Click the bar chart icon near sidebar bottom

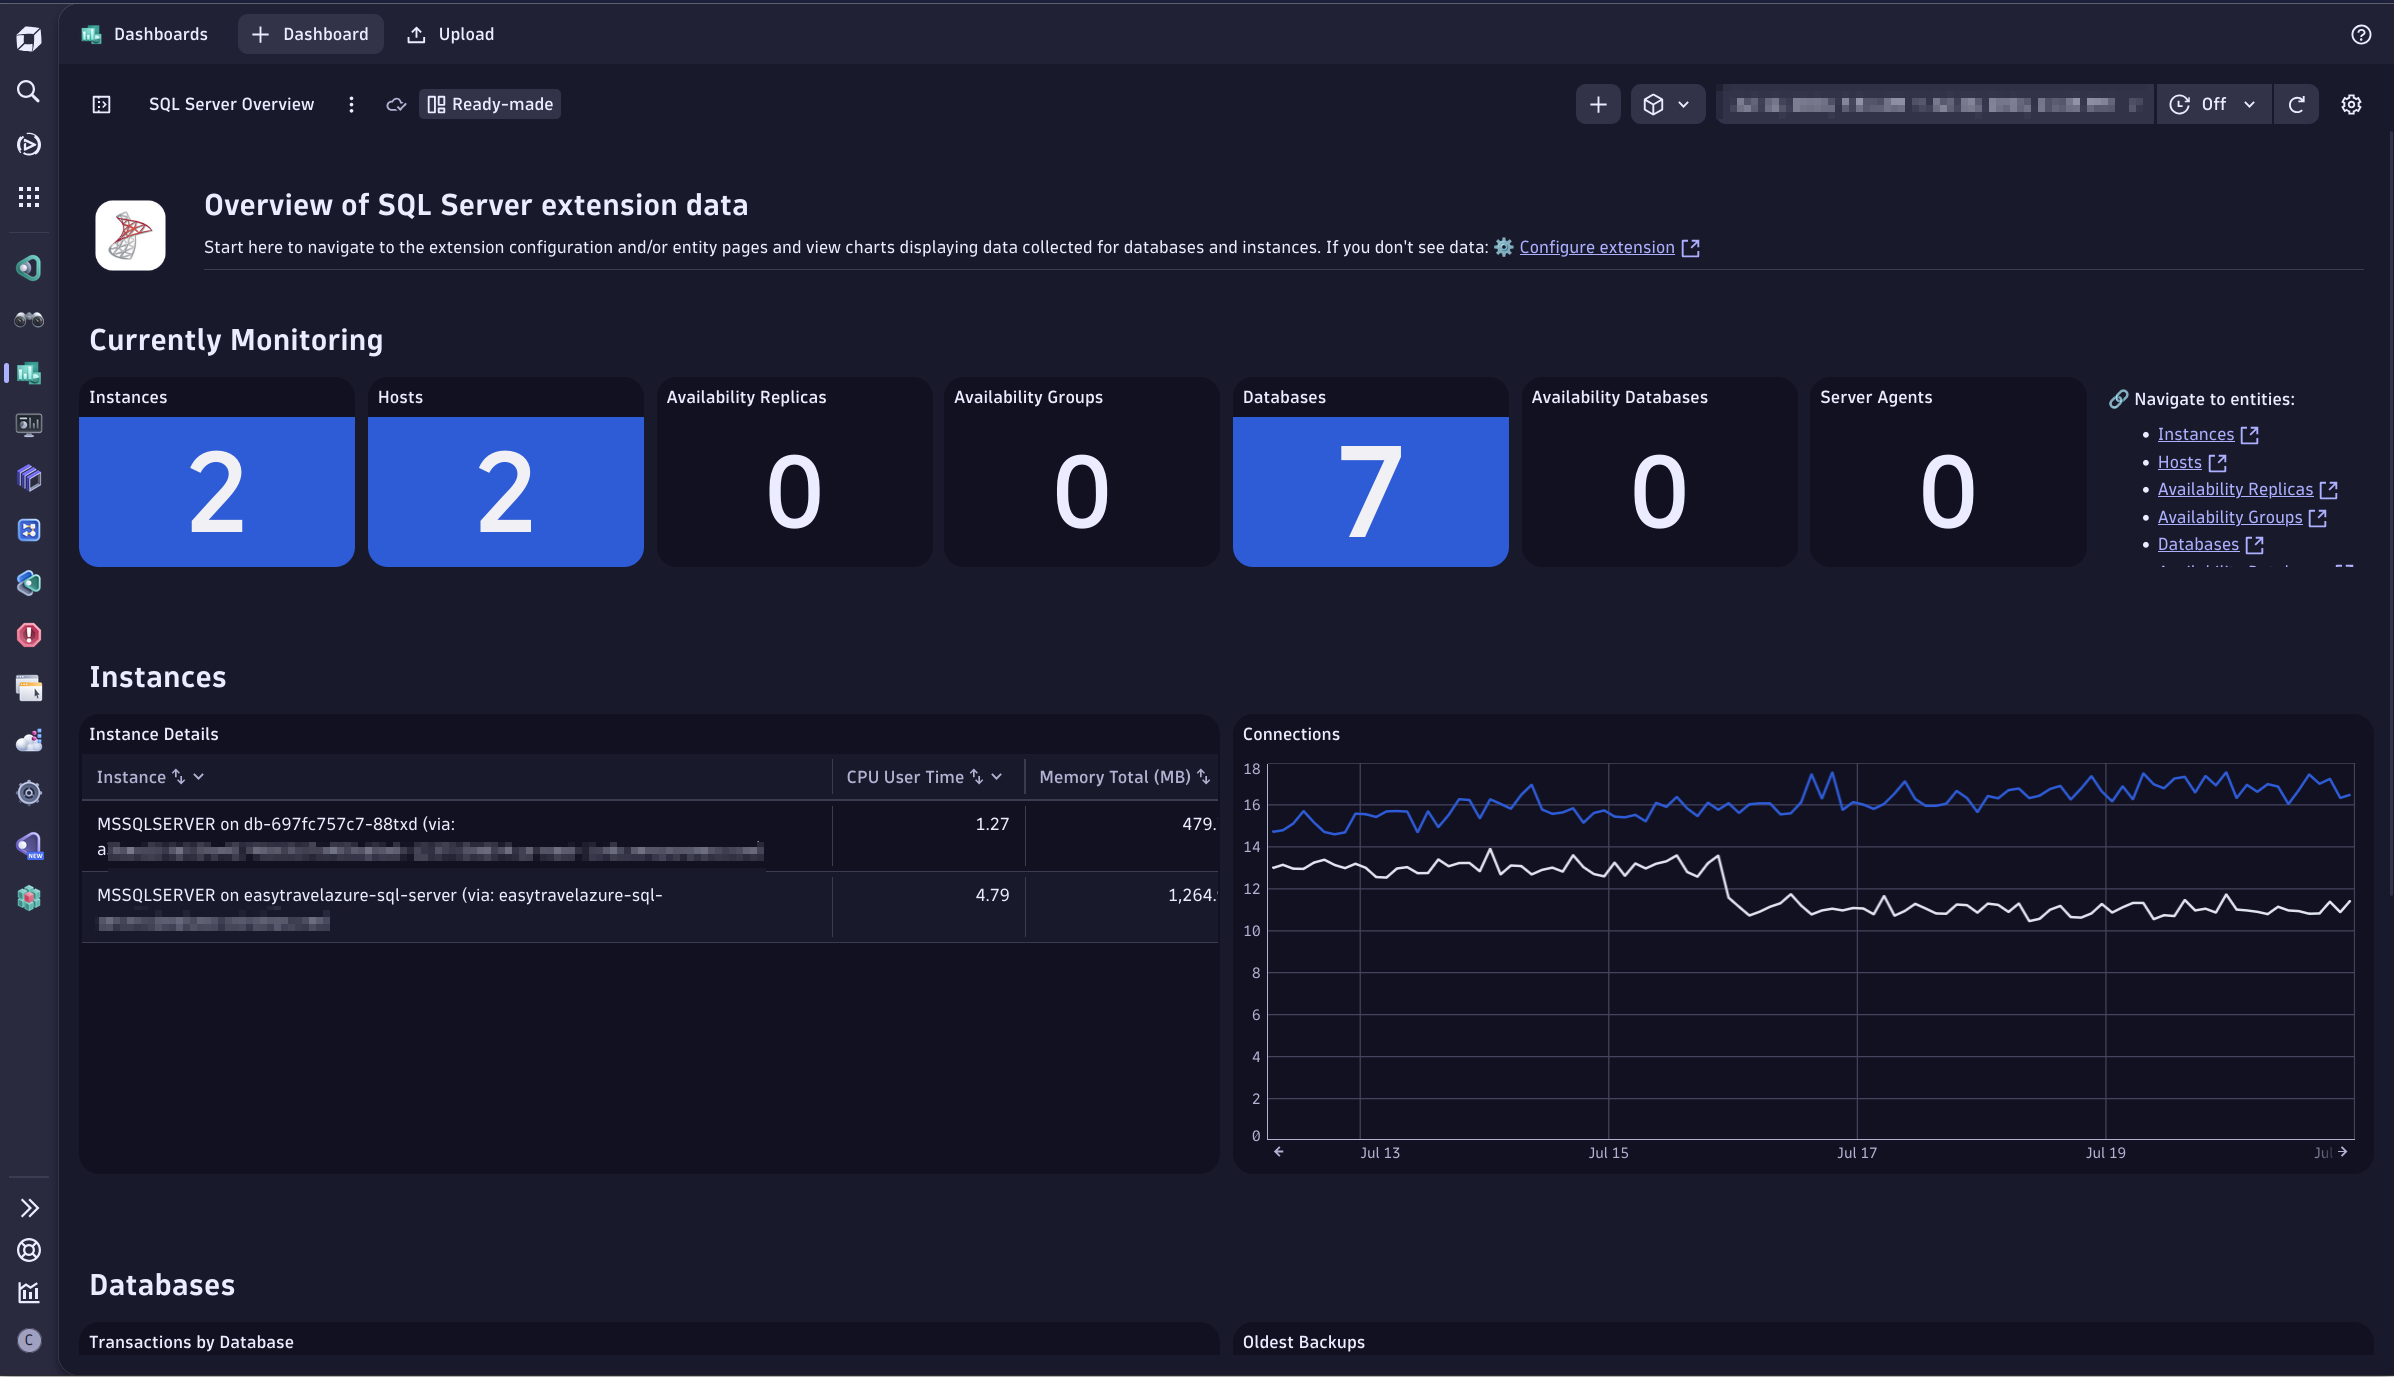(29, 1293)
